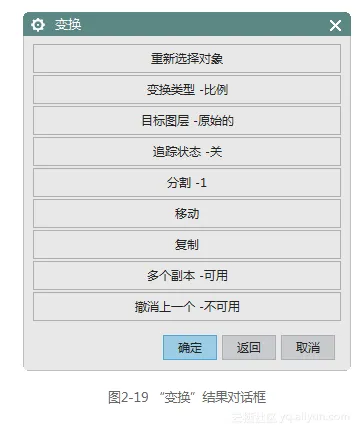Cancel the dialog via 取消

tap(308, 347)
